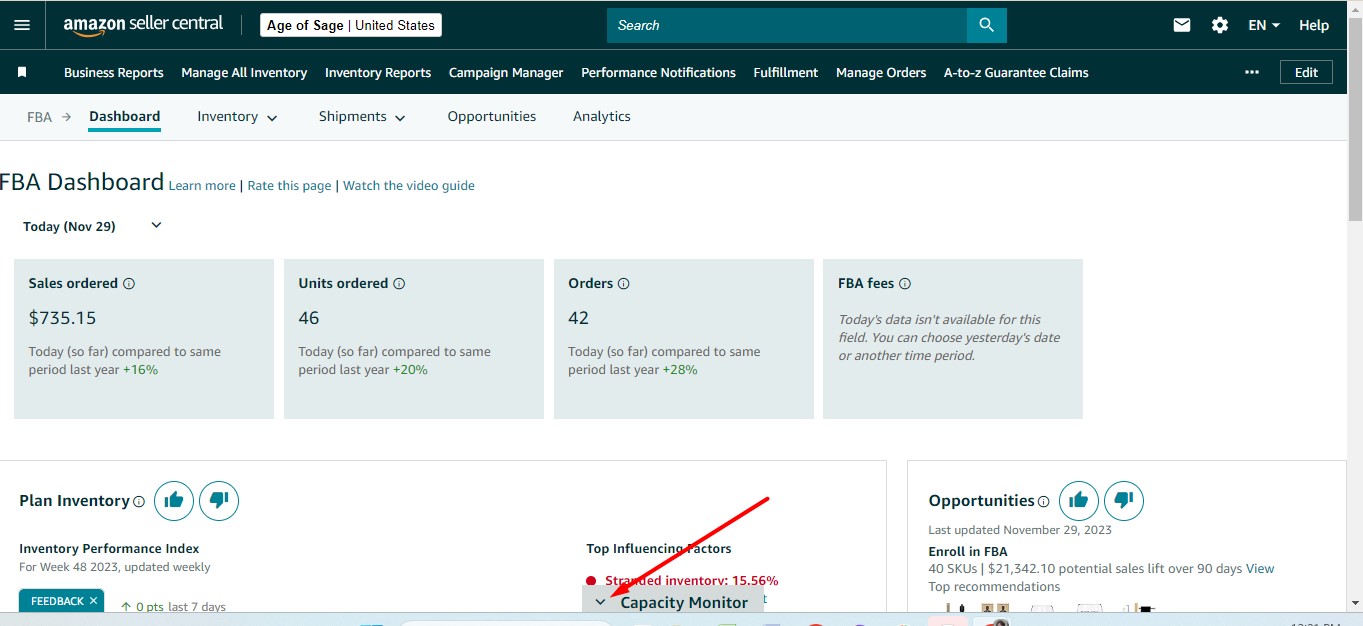Click the Edit button in favorites bar

(x=1306, y=72)
